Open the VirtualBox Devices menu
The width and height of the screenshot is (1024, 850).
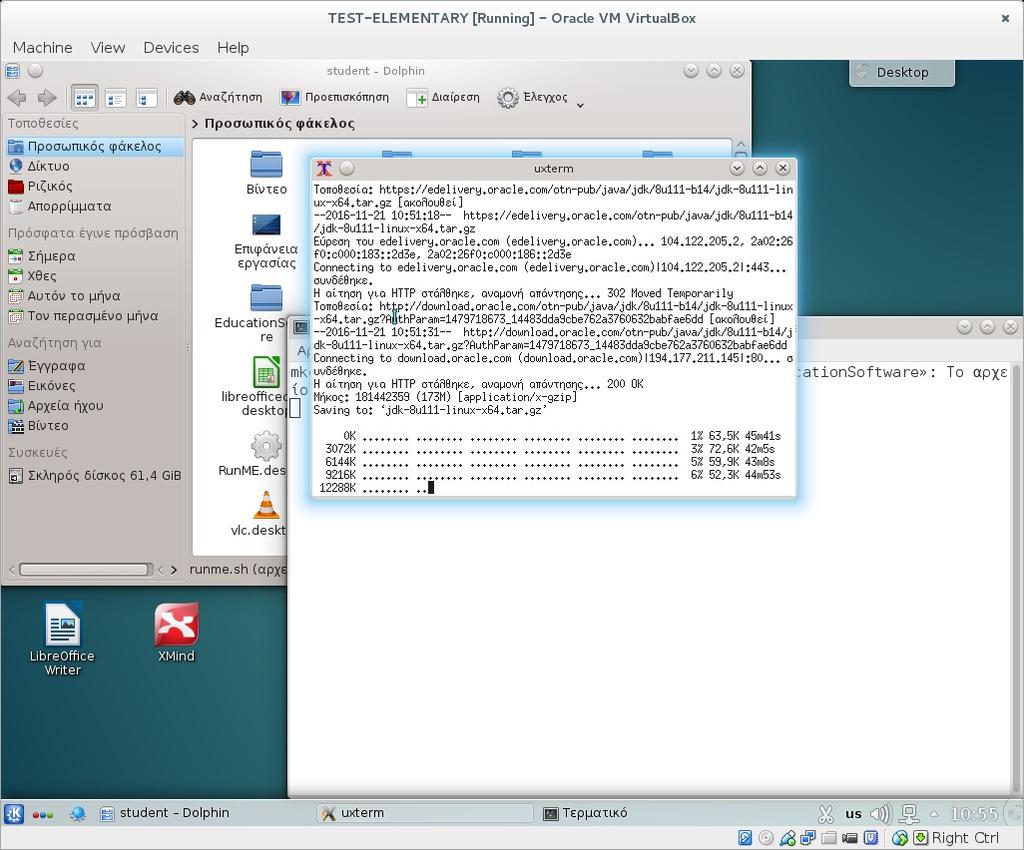coord(171,48)
